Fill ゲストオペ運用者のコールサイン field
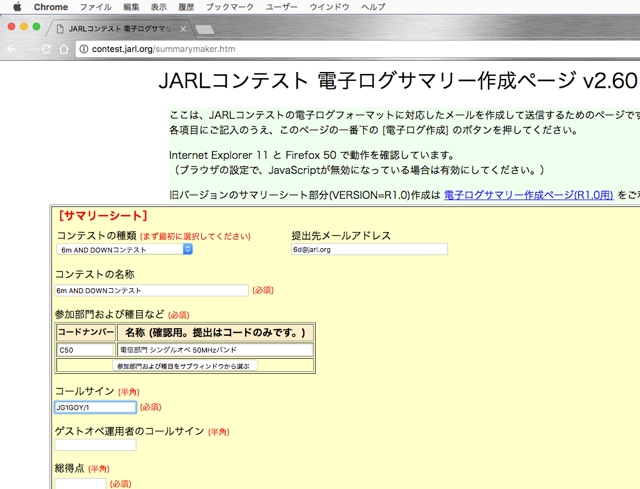 click(95, 445)
